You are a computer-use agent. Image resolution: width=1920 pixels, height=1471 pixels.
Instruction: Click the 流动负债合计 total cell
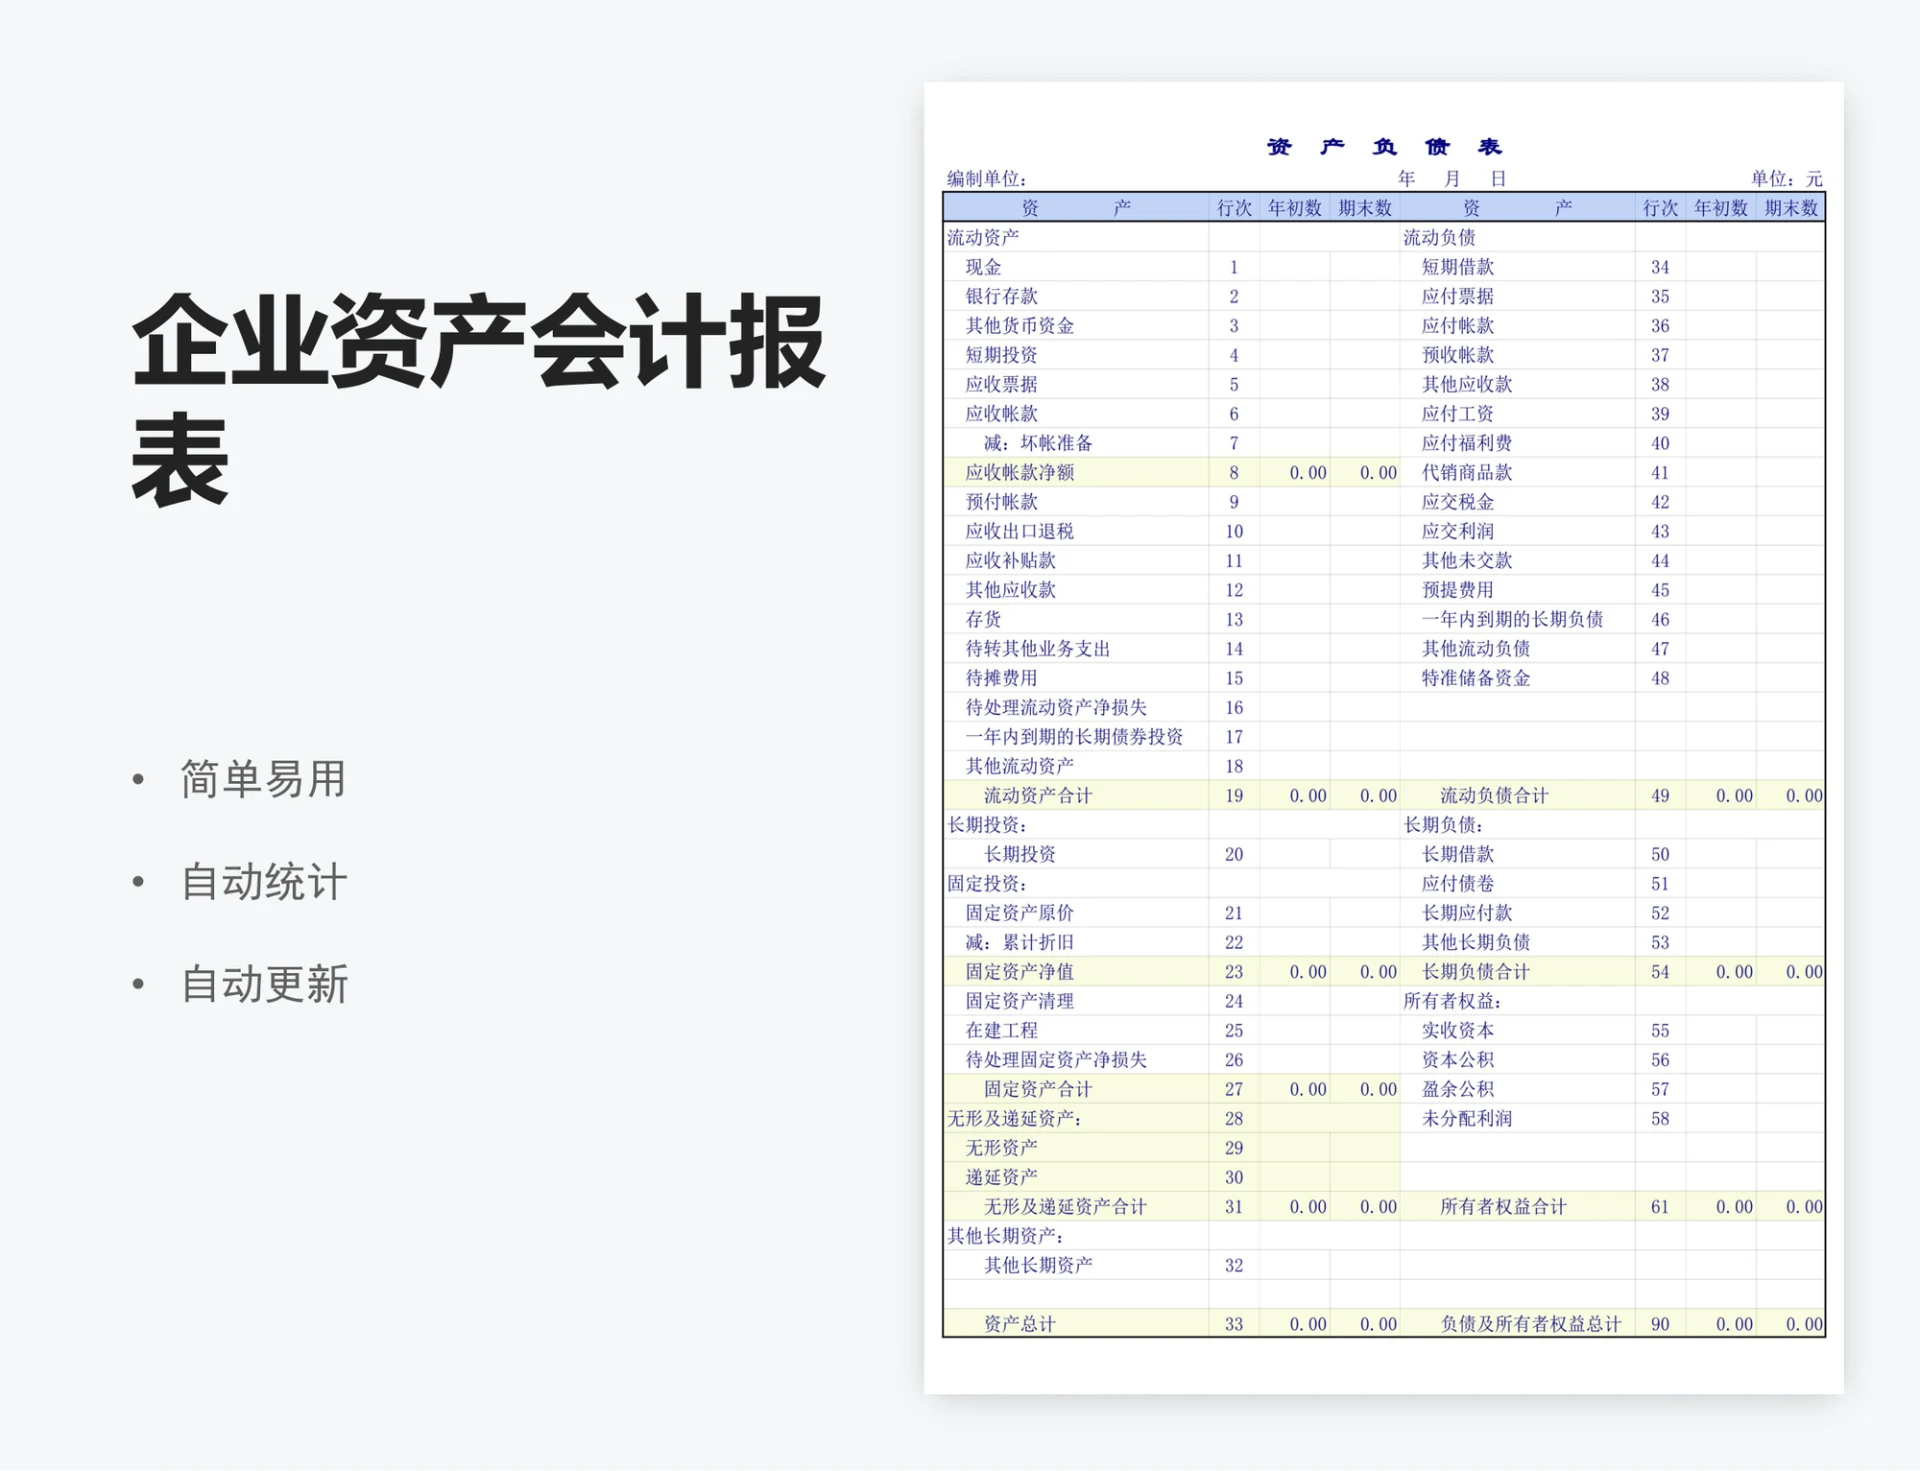(x=1494, y=795)
